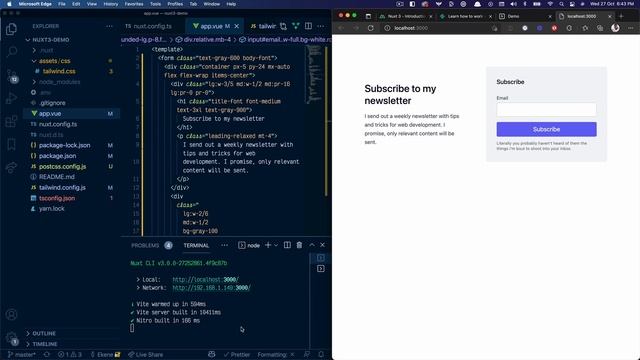Select second terminal instance in side list
The image size is (640, 360).
(x=321, y=269)
